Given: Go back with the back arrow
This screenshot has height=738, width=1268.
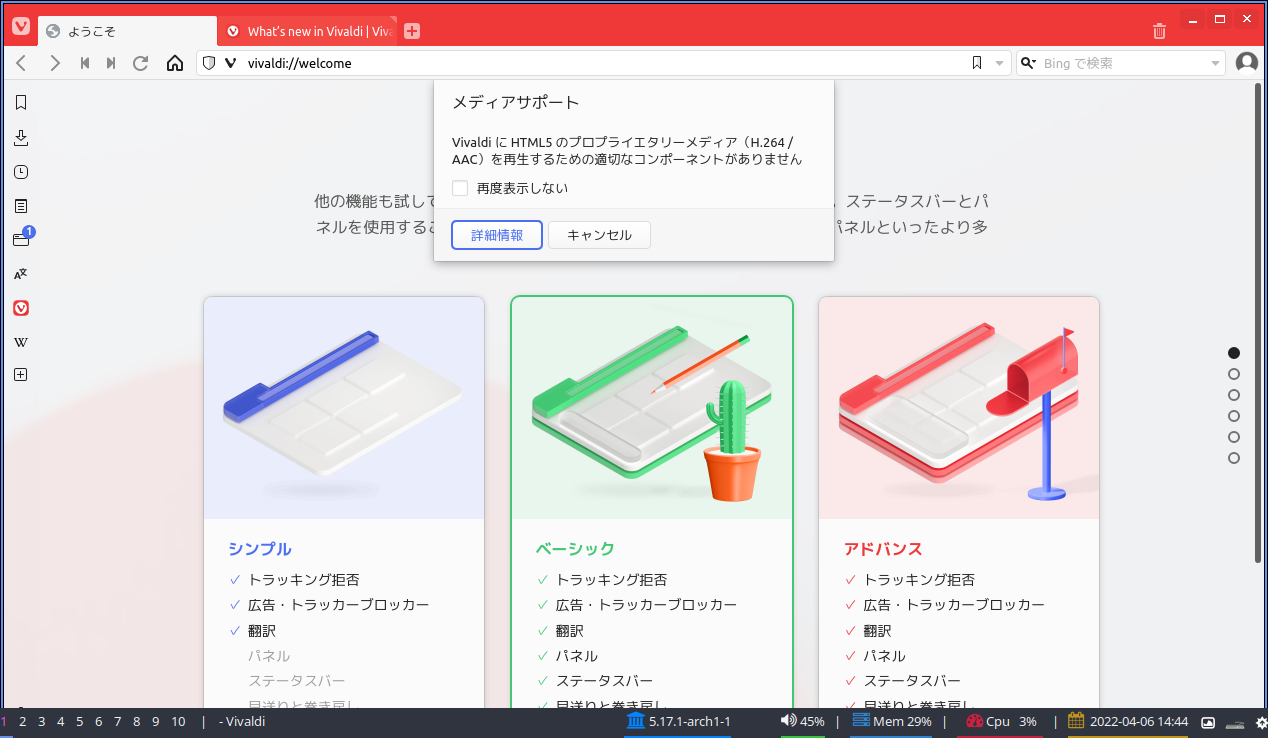Looking at the screenshot, I should point(22,63).
